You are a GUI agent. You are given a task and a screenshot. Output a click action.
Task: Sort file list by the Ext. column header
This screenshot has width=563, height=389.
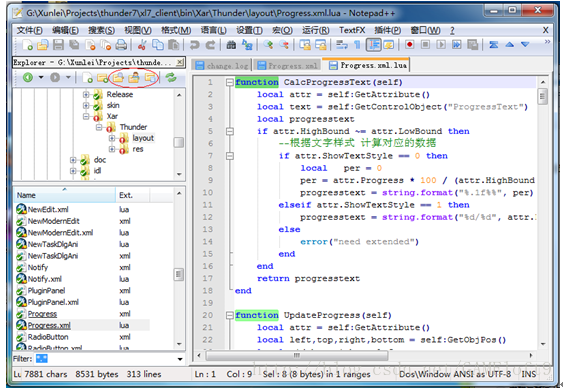tap(132, 195)
